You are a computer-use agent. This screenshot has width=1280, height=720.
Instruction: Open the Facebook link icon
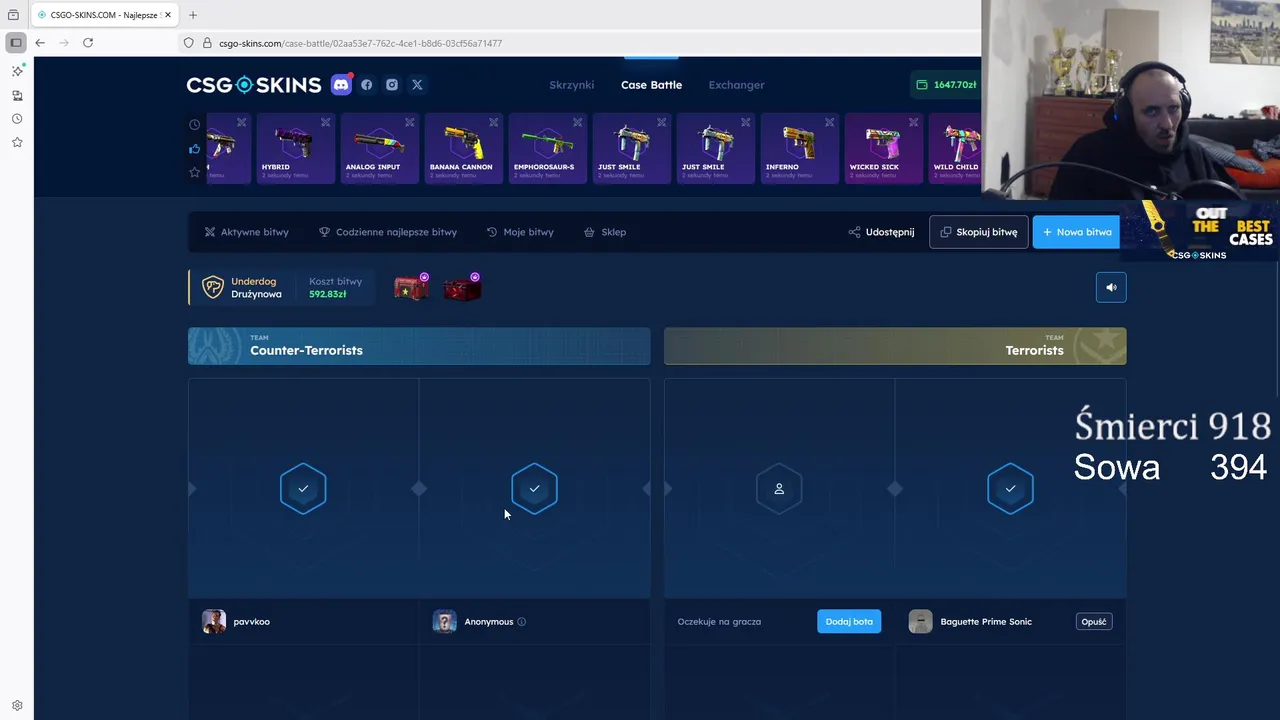pos(367,85)
